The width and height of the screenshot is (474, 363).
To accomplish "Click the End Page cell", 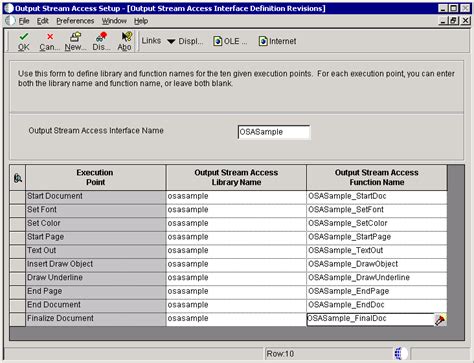I will point(96,292).
